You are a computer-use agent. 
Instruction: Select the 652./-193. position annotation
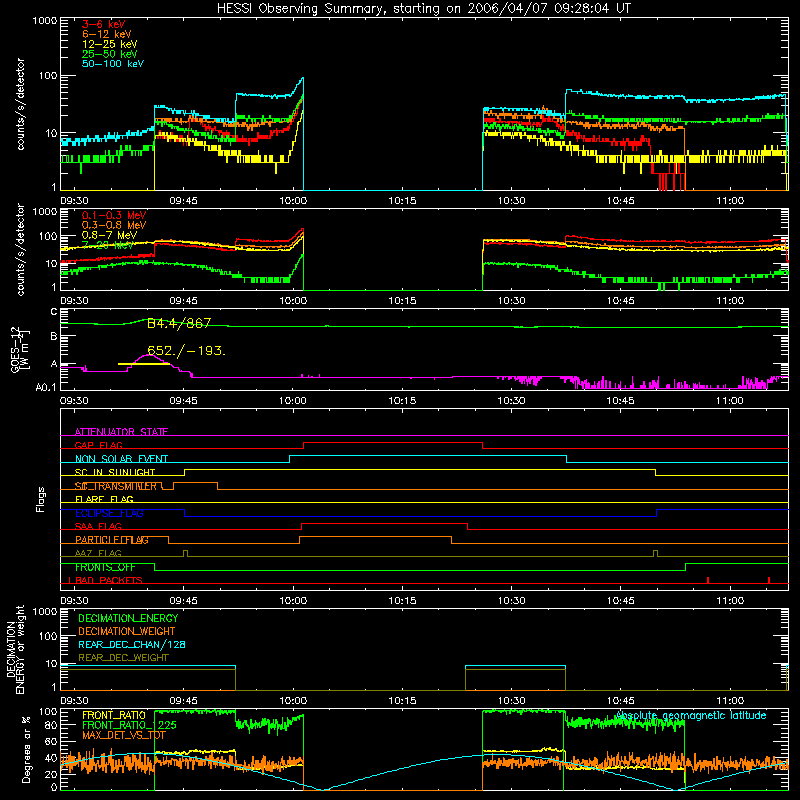[186, 351]
